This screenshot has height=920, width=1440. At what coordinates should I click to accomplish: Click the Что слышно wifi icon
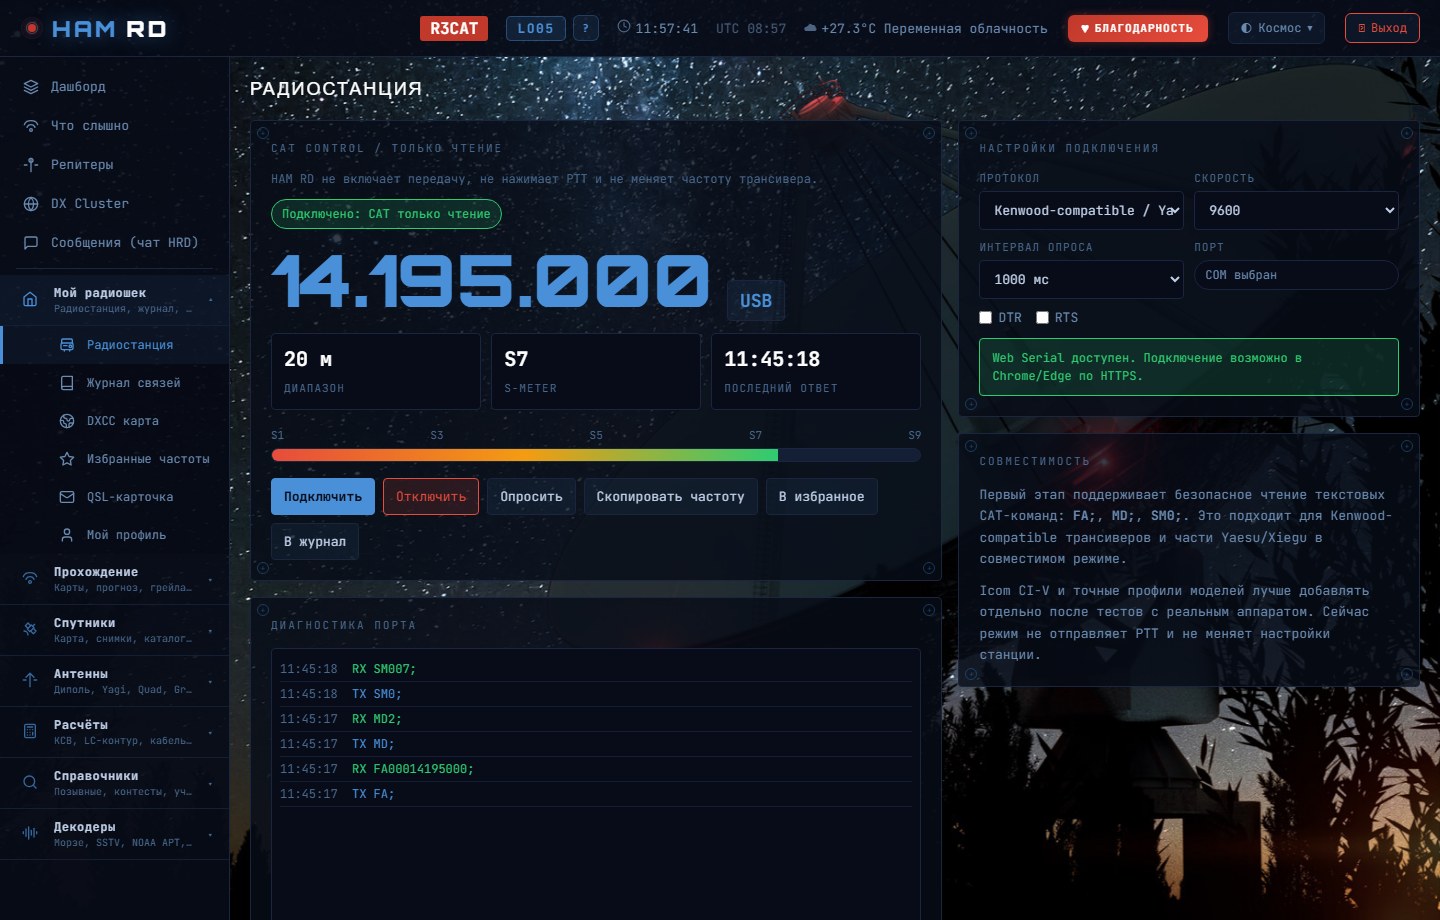pos(31,126)
